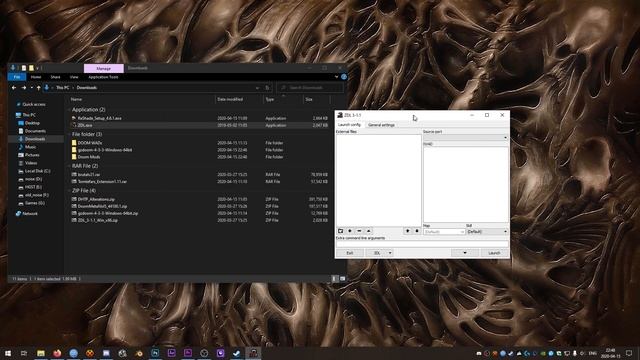This screenshot has width=640, height=360.
Task: Expand the ribbon chevron in Explorer
Action: pos(336,77)
